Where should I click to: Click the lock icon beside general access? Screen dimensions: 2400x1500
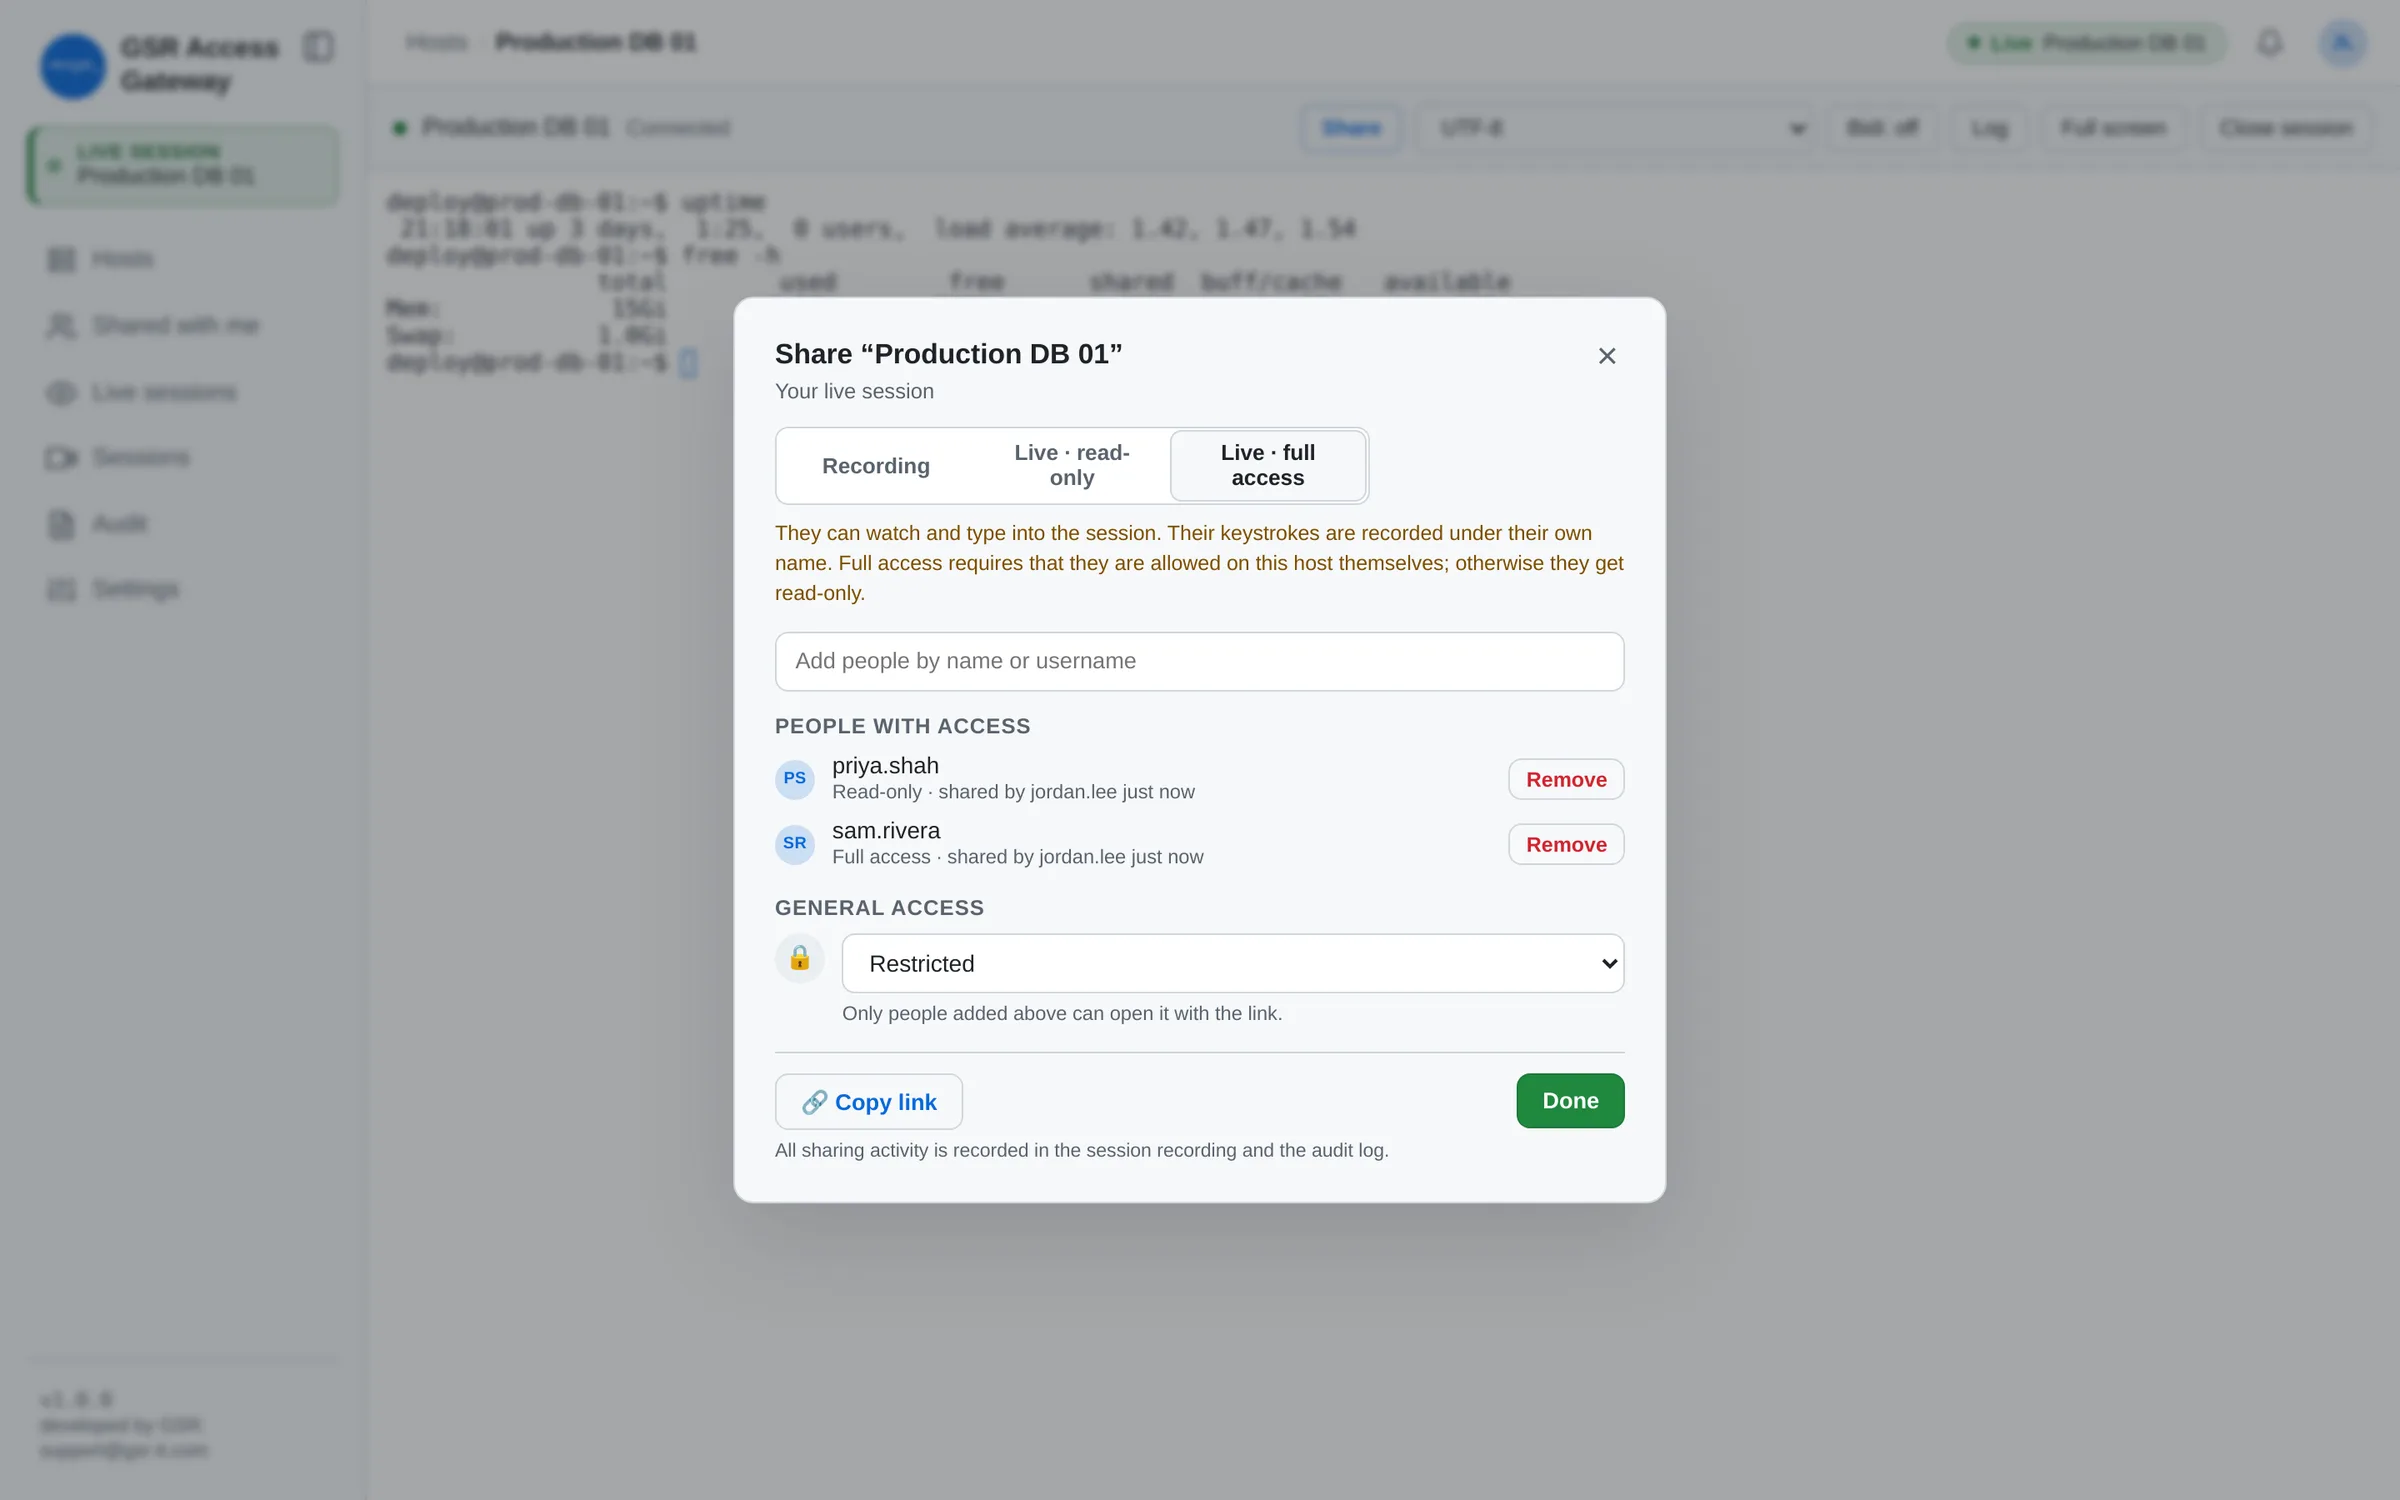pyautogui.click(x=800, y=959)
